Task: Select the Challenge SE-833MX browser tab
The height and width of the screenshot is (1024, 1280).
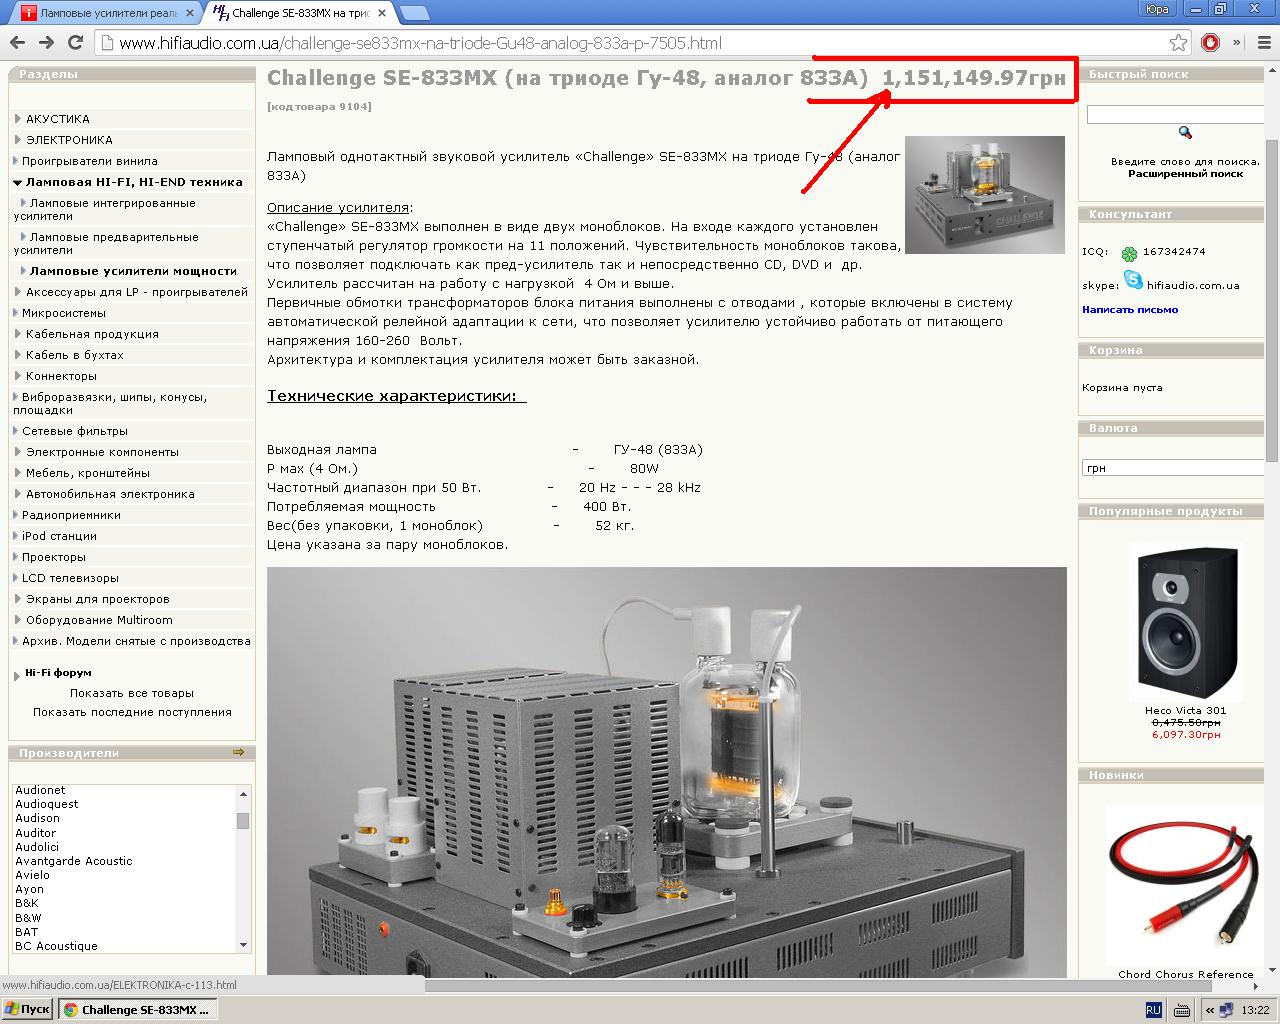Action: click(x=300, y=13)
